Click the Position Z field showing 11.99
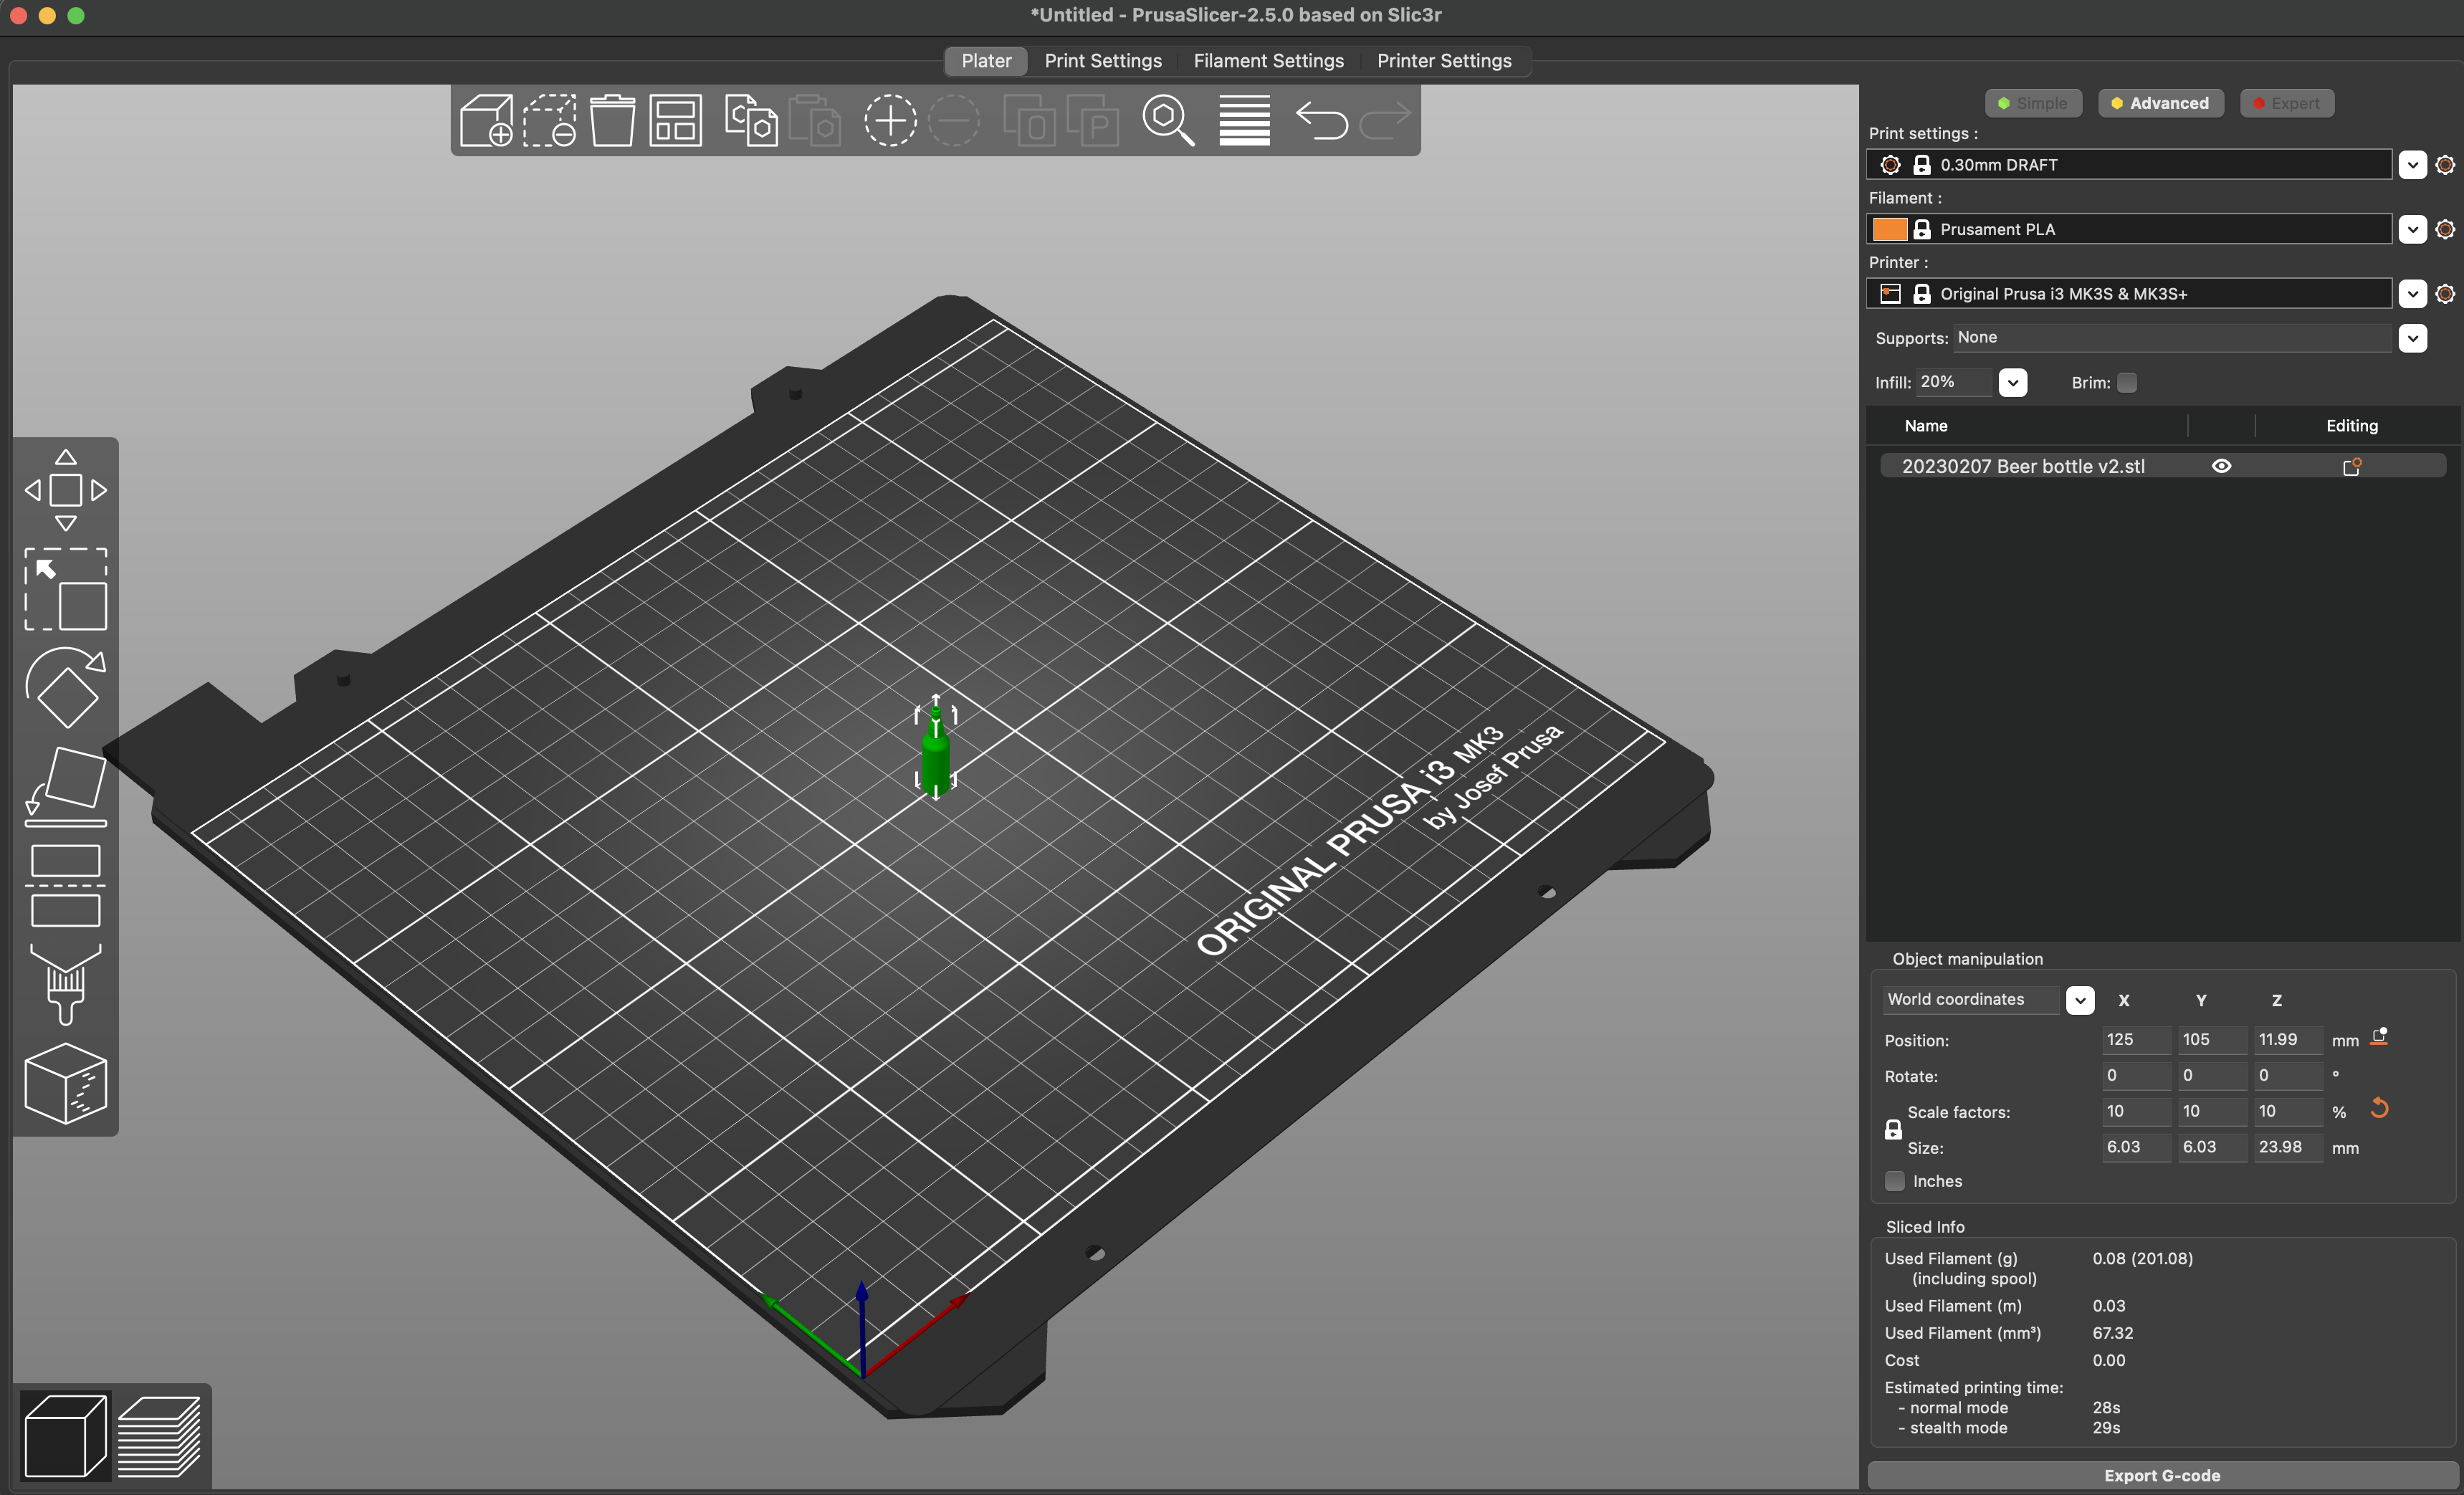Viewport: 2464px width, 1495px height. 2287,1040
